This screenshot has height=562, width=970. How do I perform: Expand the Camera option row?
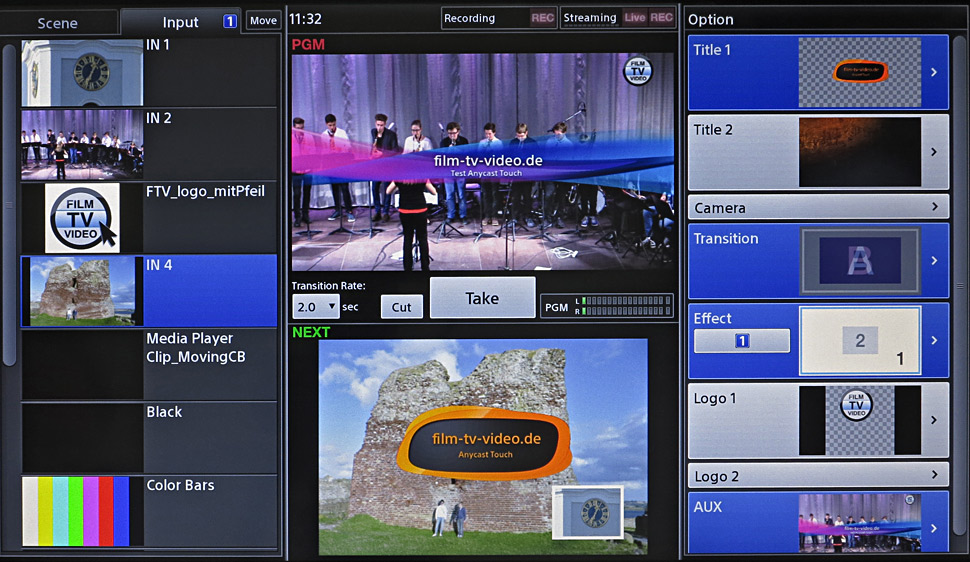(817, 207)
